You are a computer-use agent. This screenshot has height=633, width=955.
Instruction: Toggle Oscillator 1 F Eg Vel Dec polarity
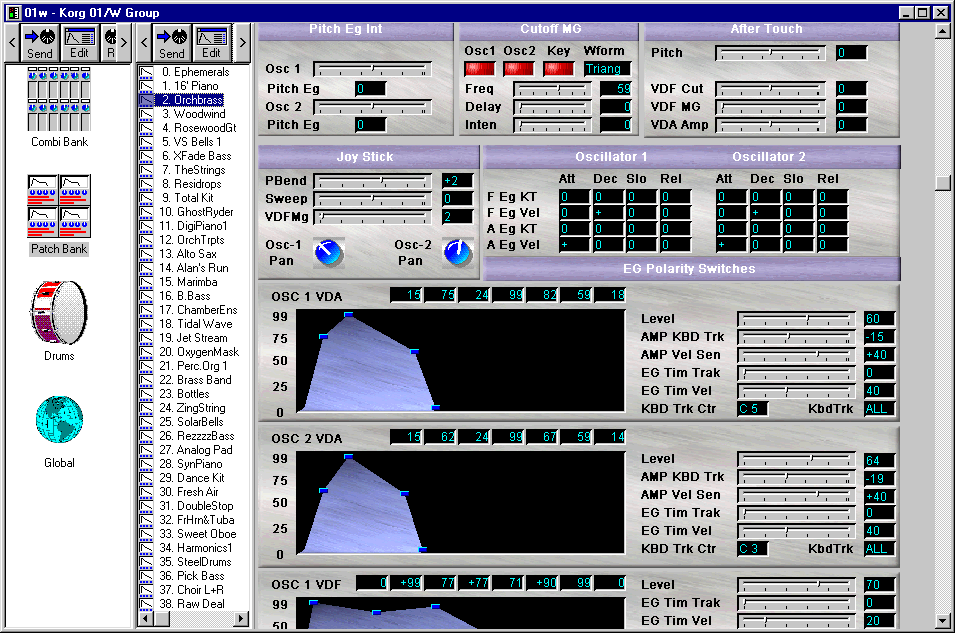pyautogui.click(x=608, y=213)
